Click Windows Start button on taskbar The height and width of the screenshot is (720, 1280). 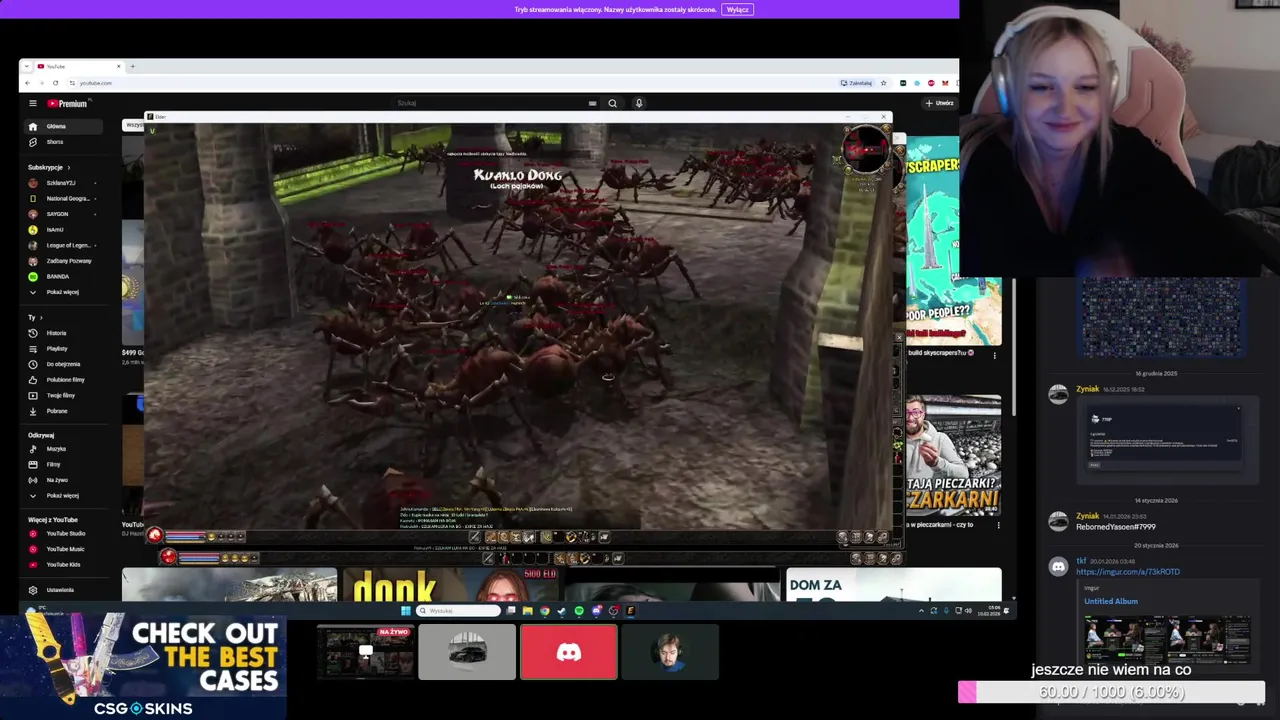click(405, 610)
